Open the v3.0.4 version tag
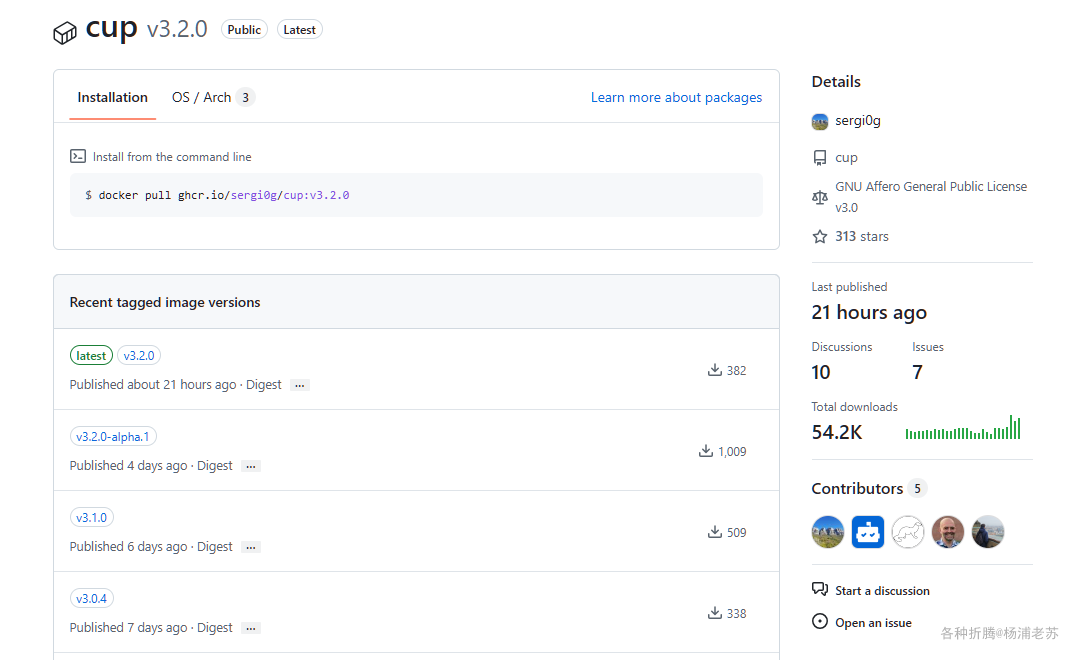This screenshot has height=660, width=1080. [x=92, y=598]
